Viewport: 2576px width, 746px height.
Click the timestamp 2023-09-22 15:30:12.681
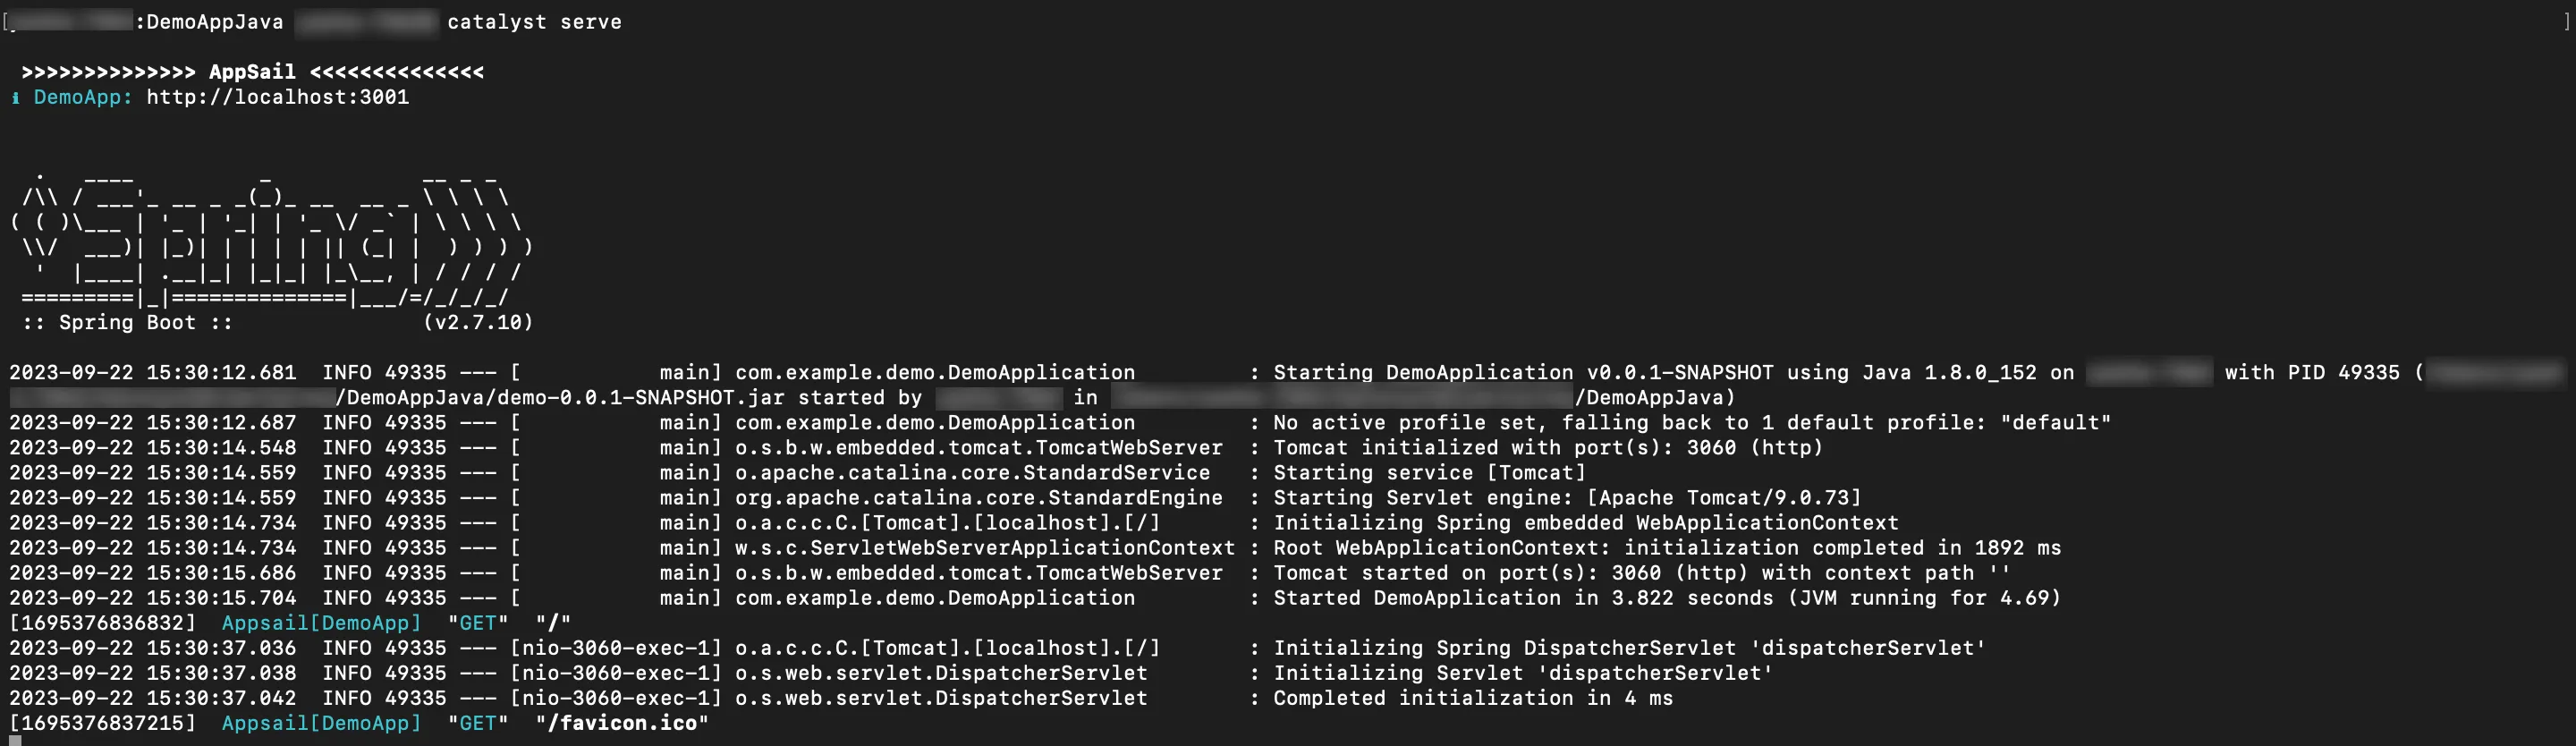(x=153, y=372)
